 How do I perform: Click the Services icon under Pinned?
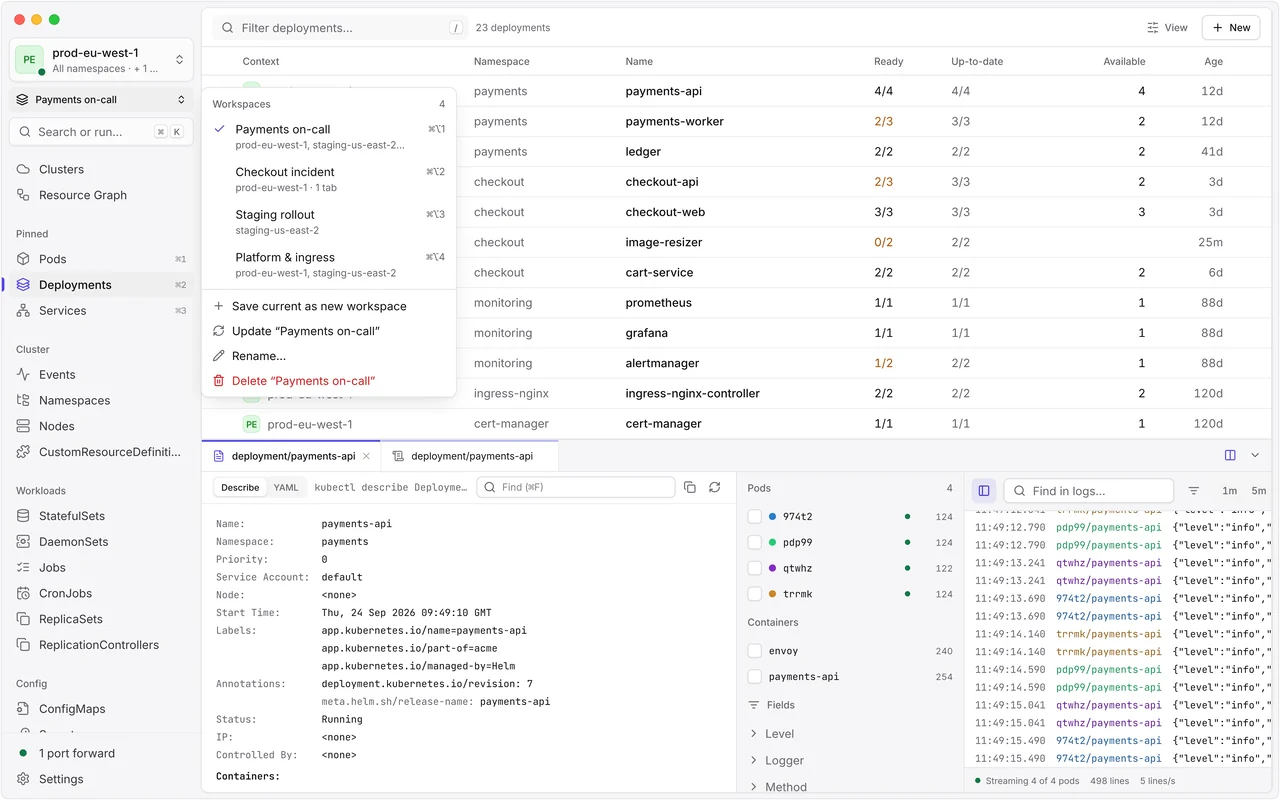[x=23, y=311]
